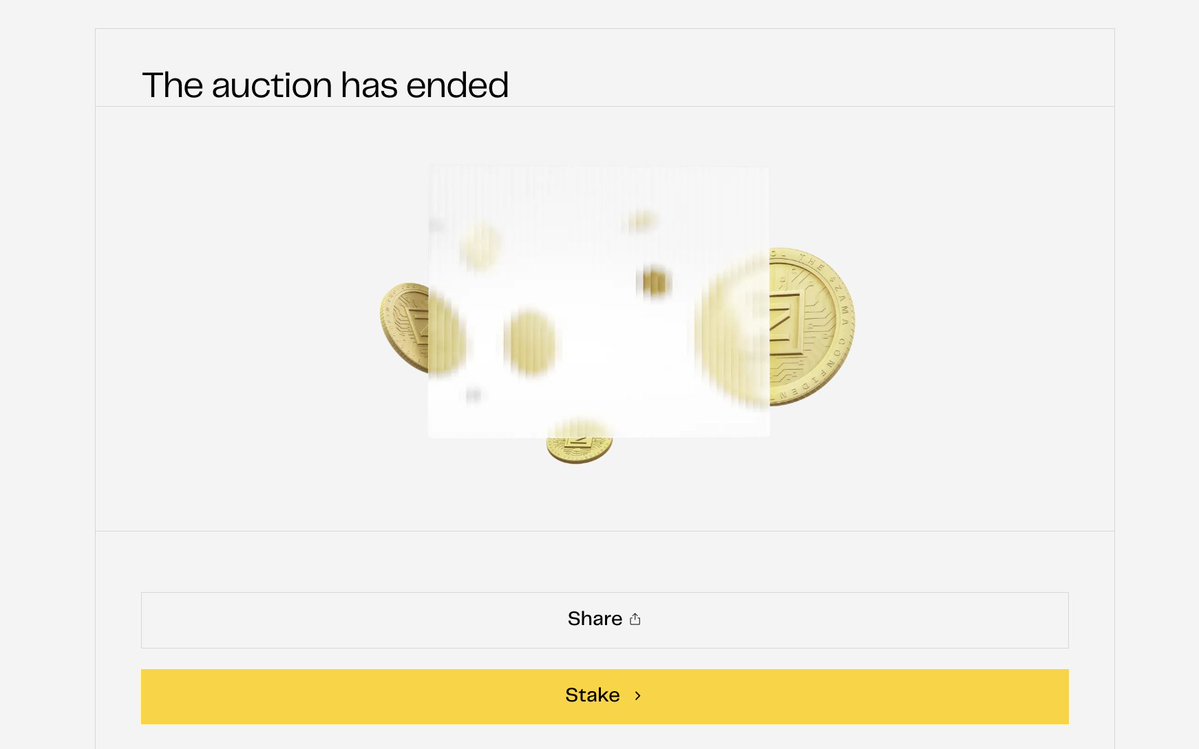Click the small gold coin below the panel
This screenshot has width=1199, height=749.
pyautogui.click(x=580, y=449)
